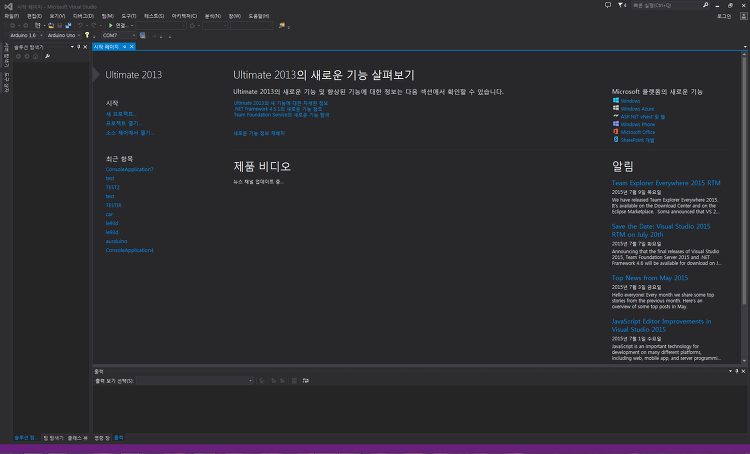Open the notifications flag showing 4

[x=622, y=5]
